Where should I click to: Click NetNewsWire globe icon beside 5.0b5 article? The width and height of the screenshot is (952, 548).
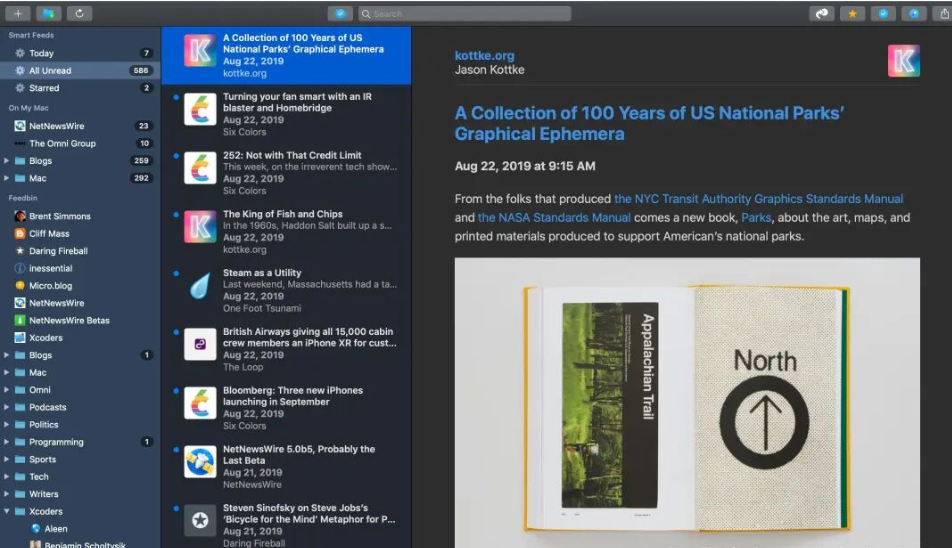(x=200, y=462)
